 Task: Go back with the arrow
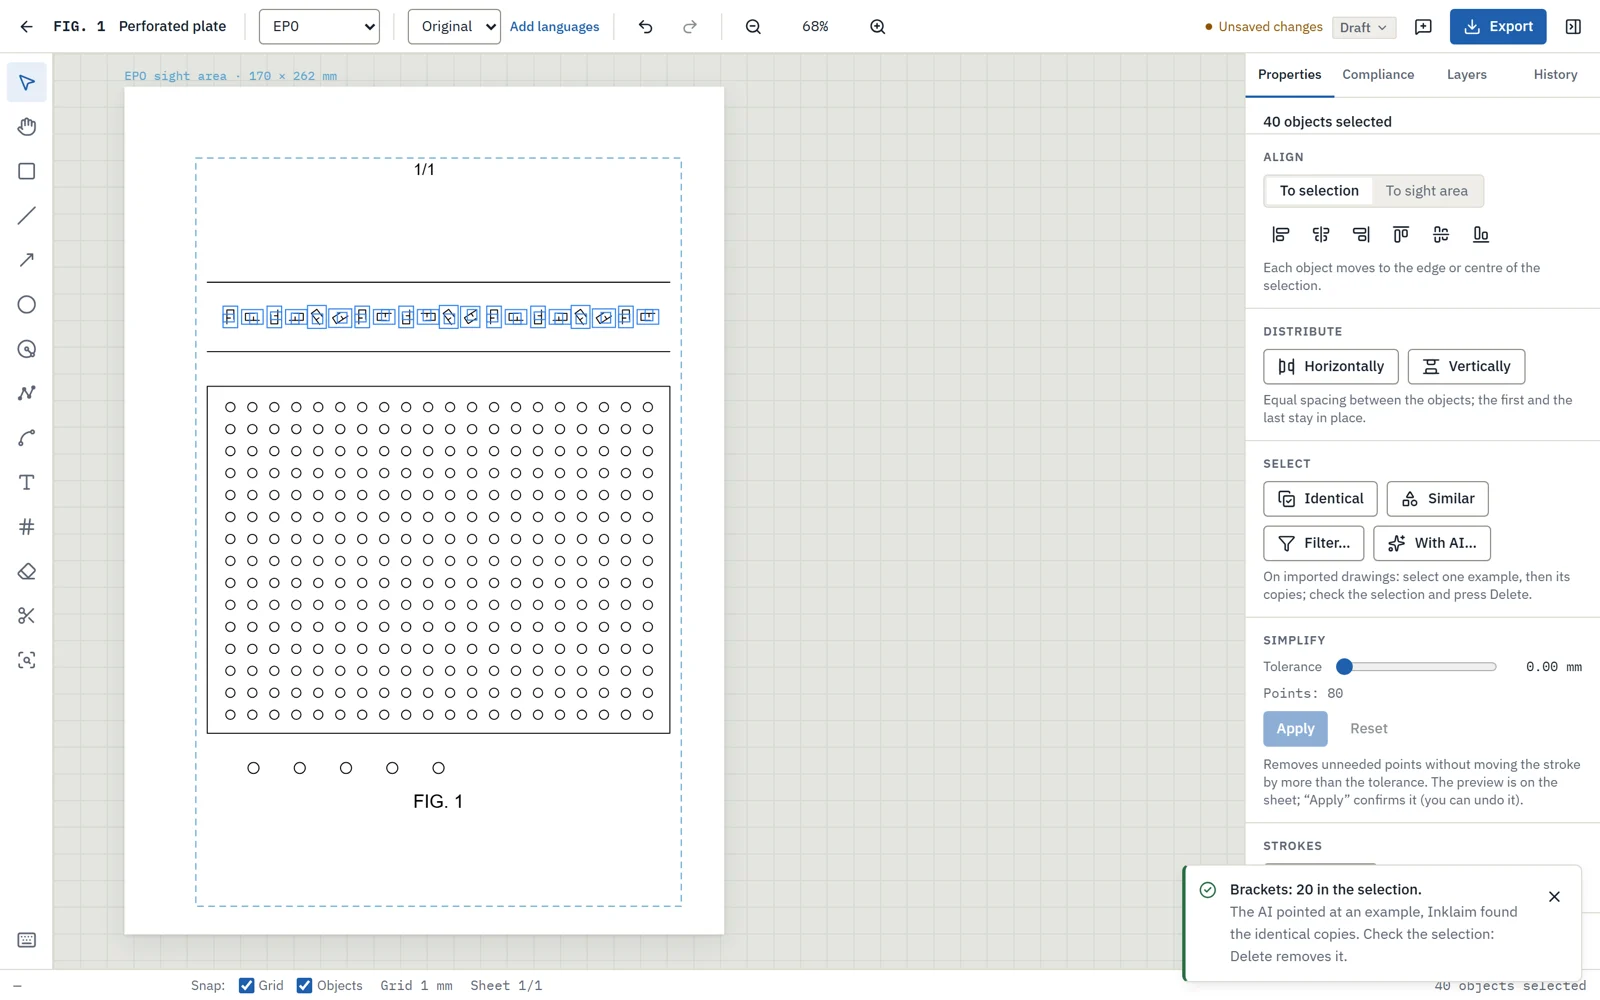pyautogui.click(x=26, y=27)
